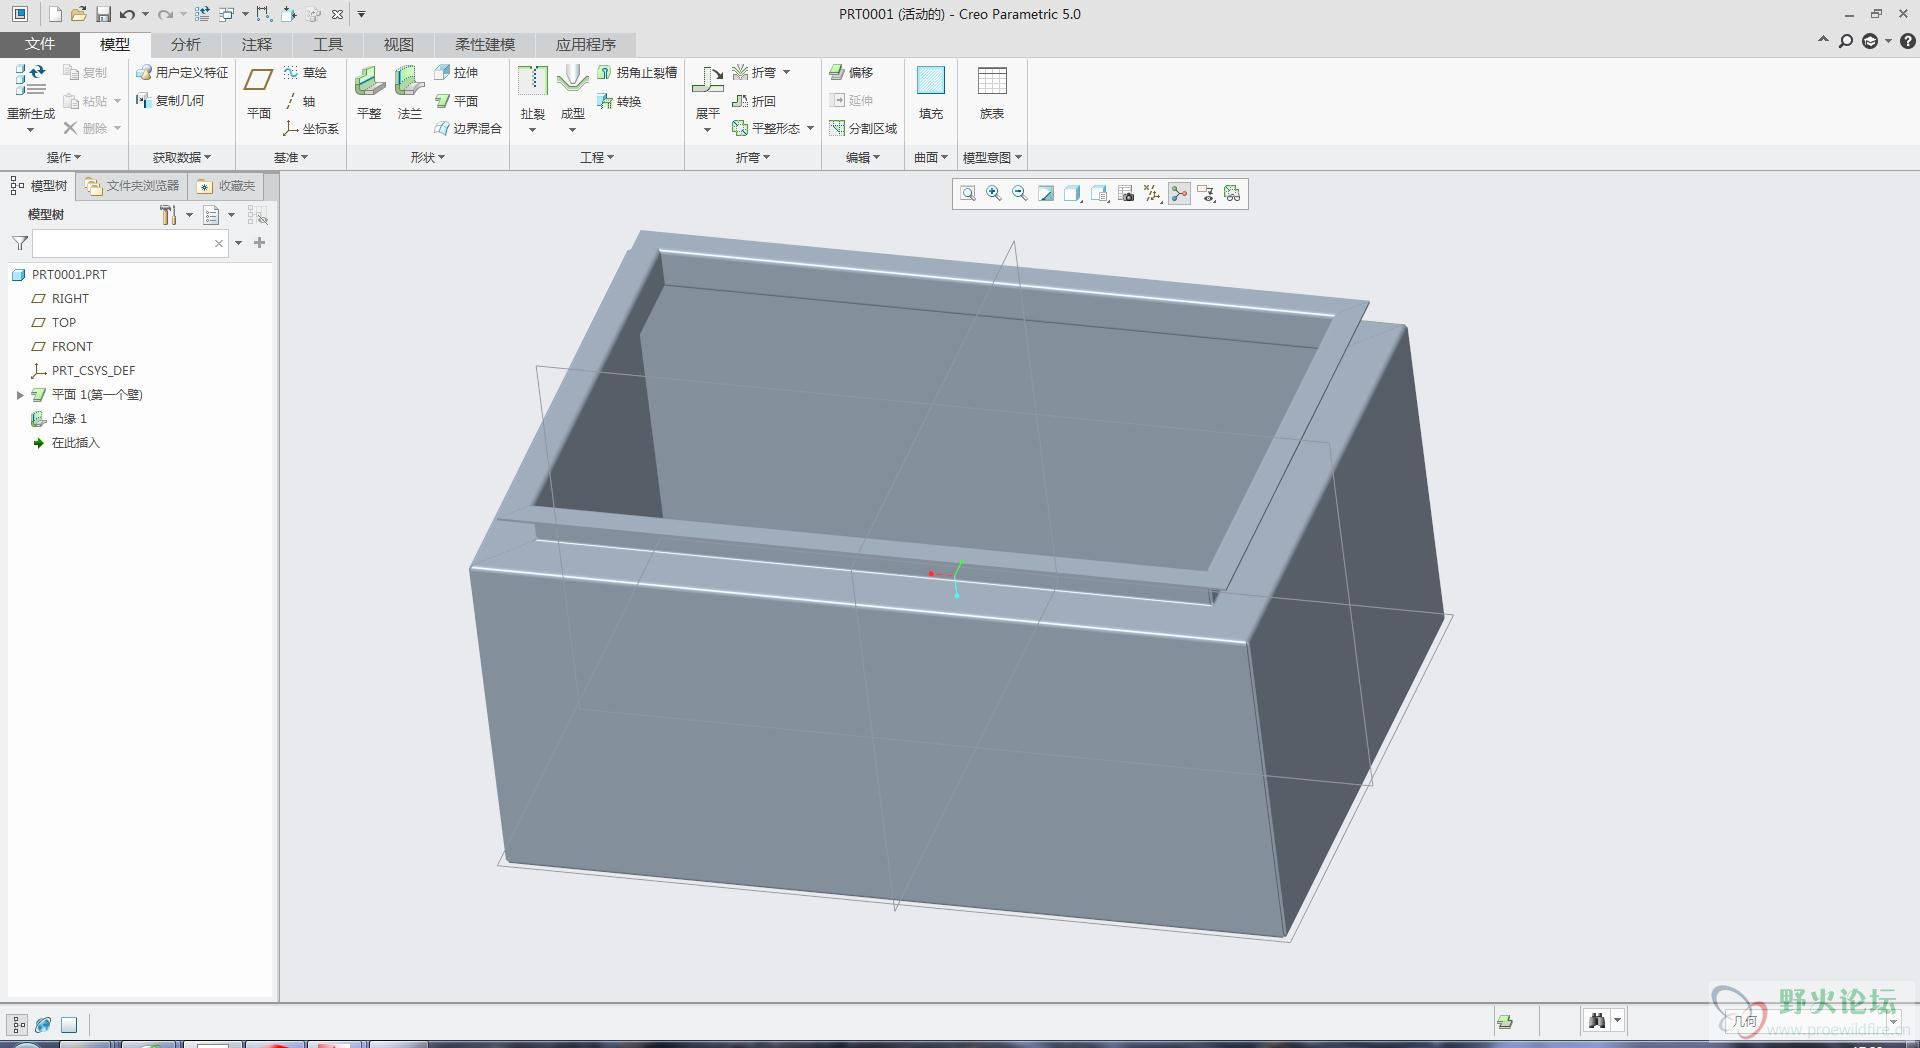The height and width of the screenshot is (1048, 1920).
Task: Select Corner Relief (拐角止裂槽) tool
Action: pos(637,72)
